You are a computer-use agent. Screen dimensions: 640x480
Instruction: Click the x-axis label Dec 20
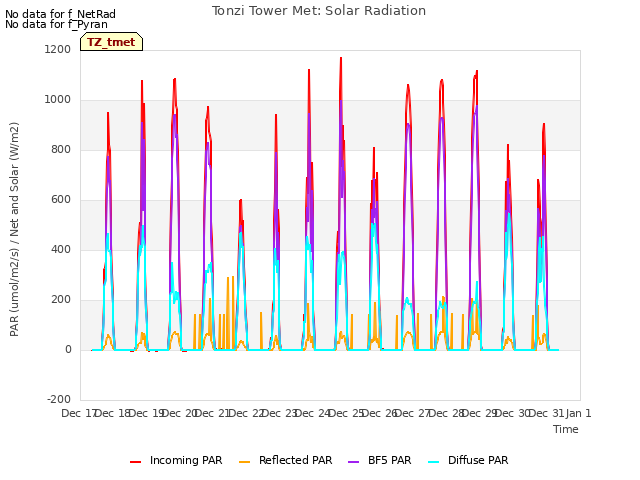(178, 413)
